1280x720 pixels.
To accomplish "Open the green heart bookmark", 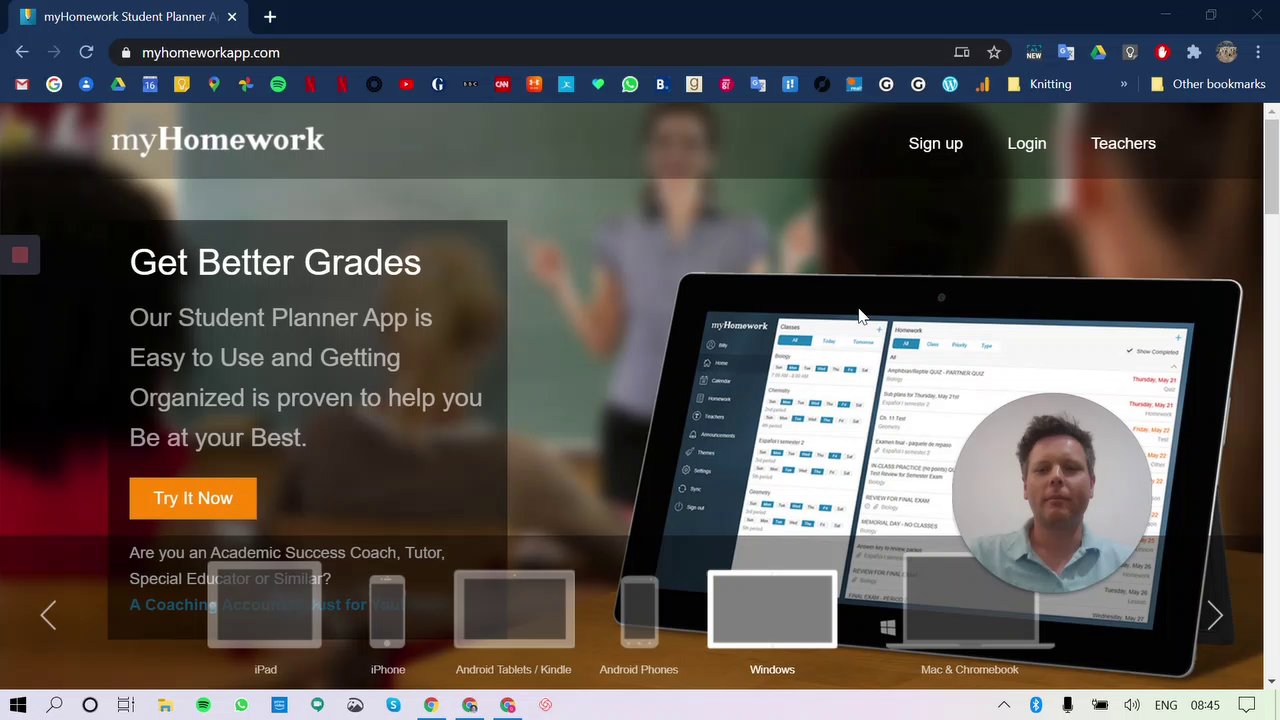I will [598, 84].
